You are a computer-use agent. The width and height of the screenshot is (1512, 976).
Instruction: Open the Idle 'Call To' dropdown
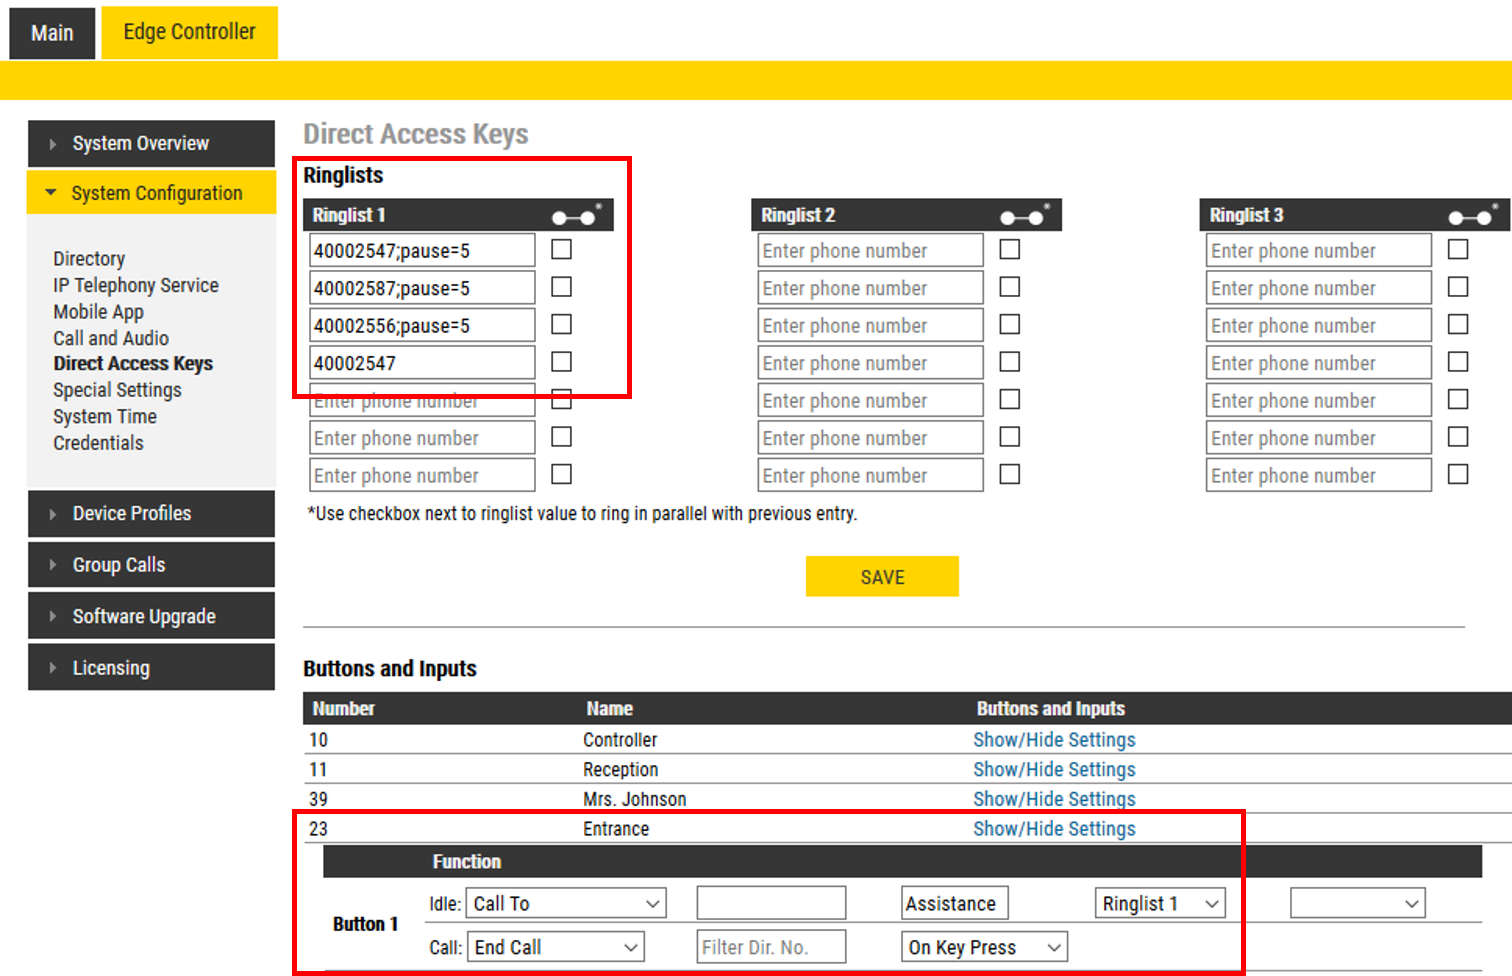567,903
